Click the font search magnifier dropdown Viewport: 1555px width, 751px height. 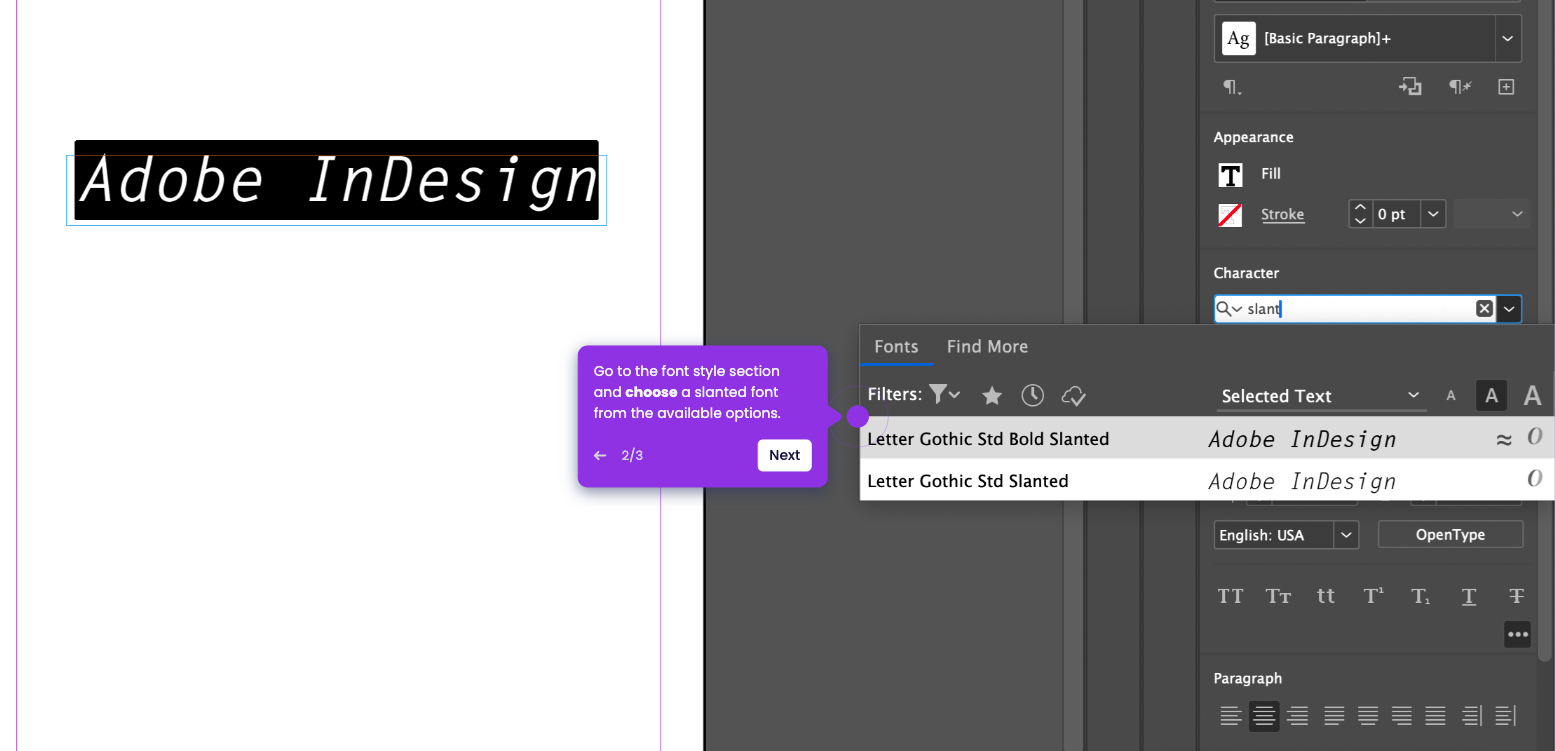1229,309
